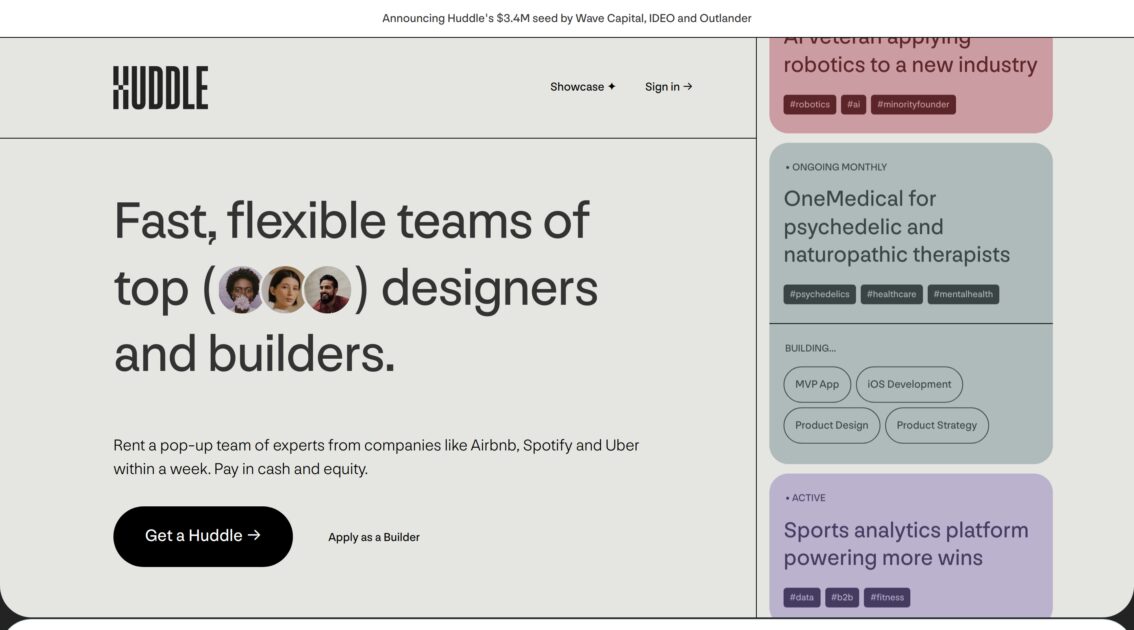Click the sparkle icon next to Showcase
This screenshot has height=630, width=1134.
611,86
